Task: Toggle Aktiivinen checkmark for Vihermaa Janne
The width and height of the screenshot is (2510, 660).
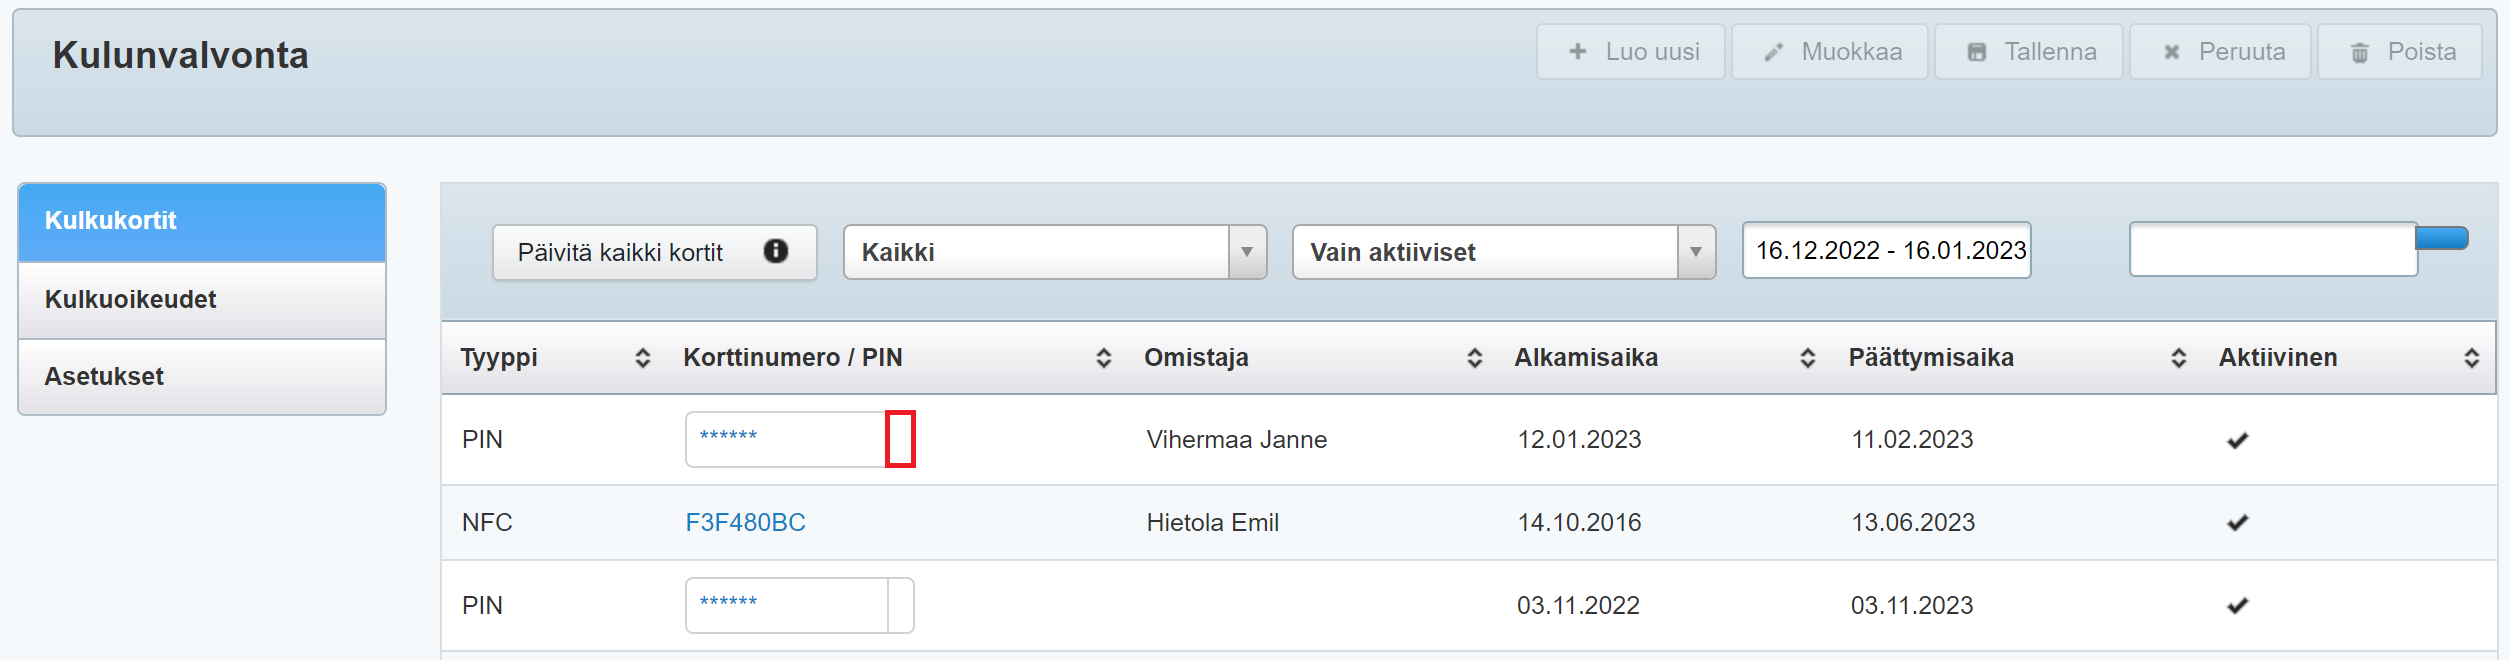Action: tap(2238, 440)
